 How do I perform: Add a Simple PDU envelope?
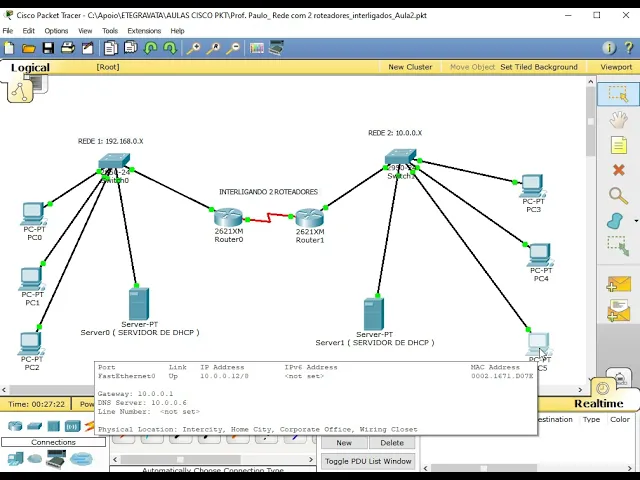(619, 284)
